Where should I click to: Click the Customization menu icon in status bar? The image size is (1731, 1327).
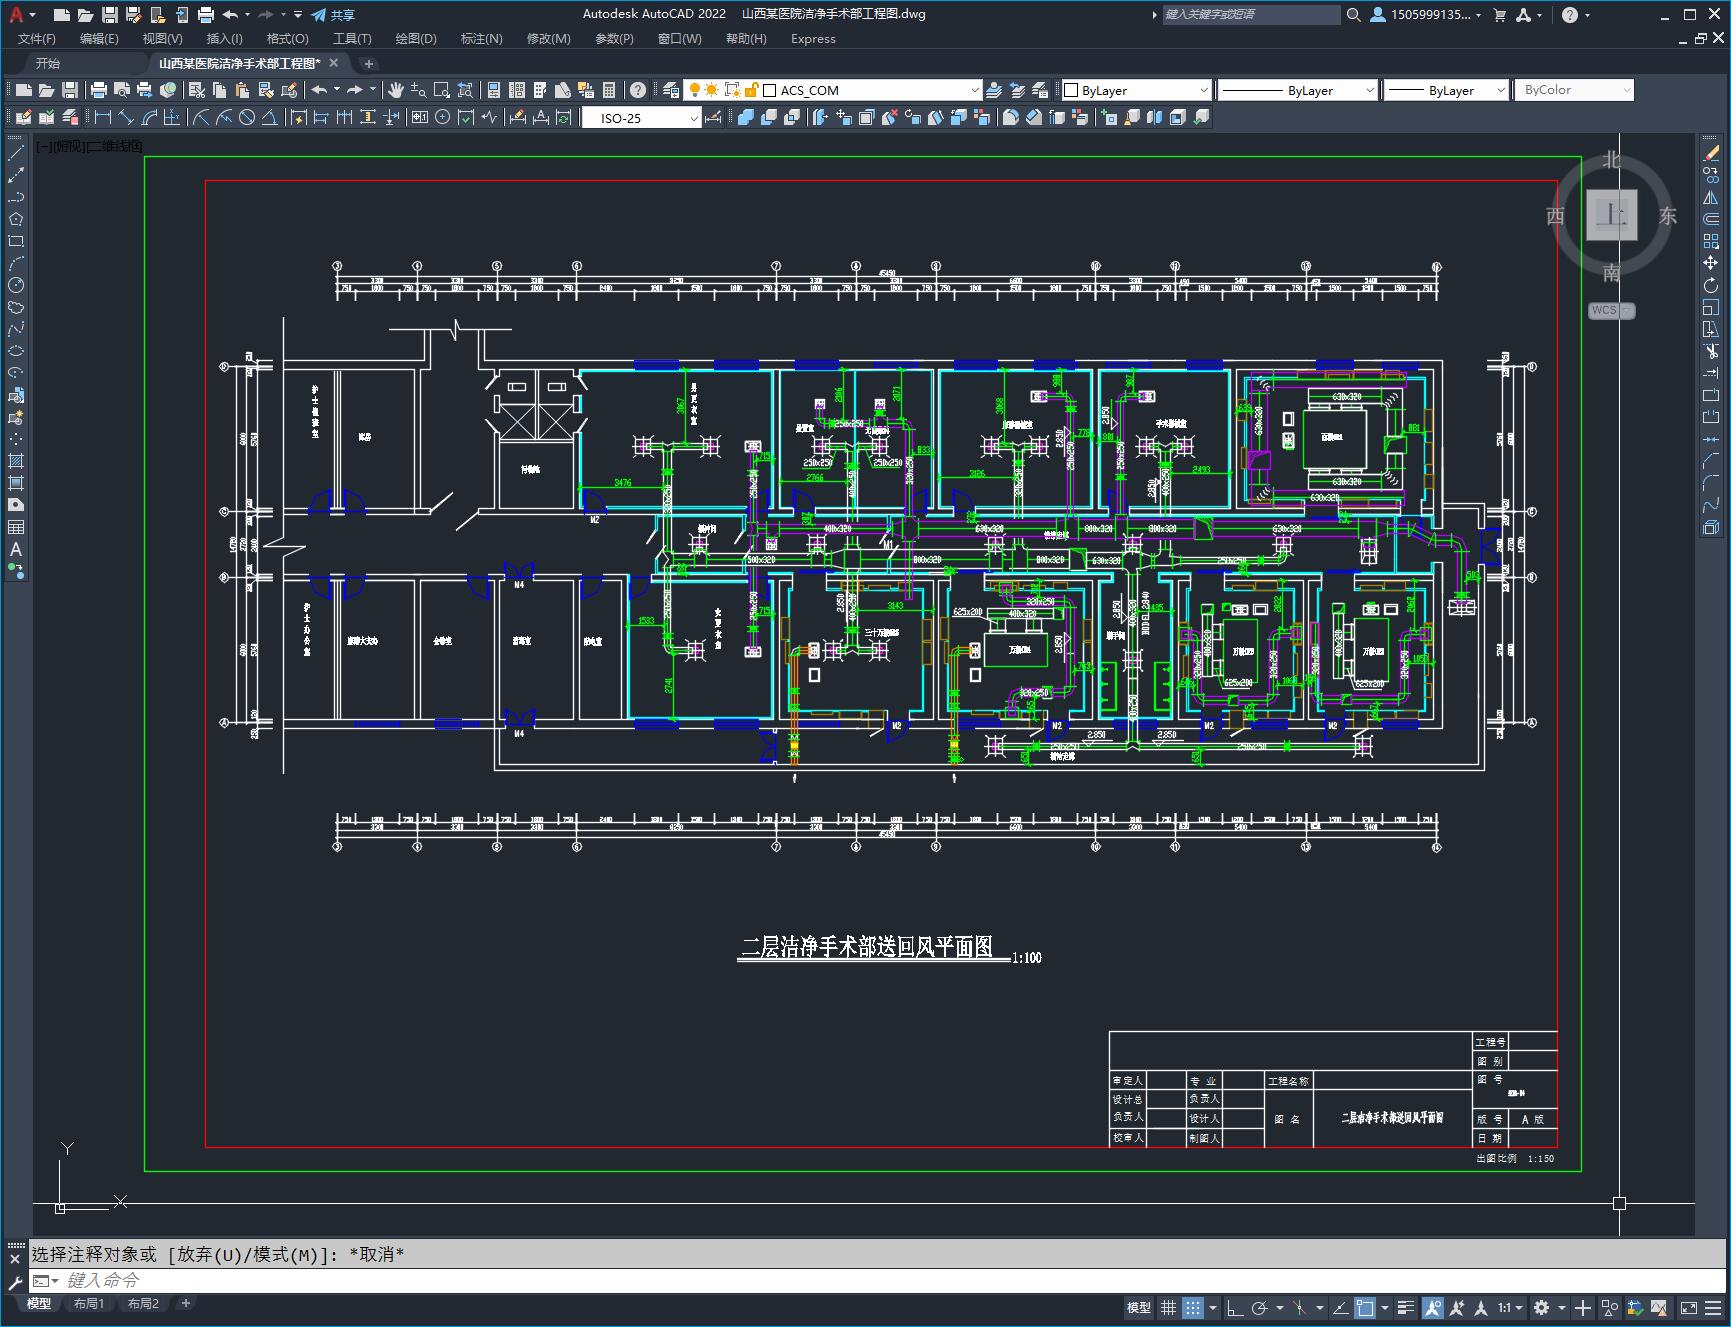tap(1713, 1307)
